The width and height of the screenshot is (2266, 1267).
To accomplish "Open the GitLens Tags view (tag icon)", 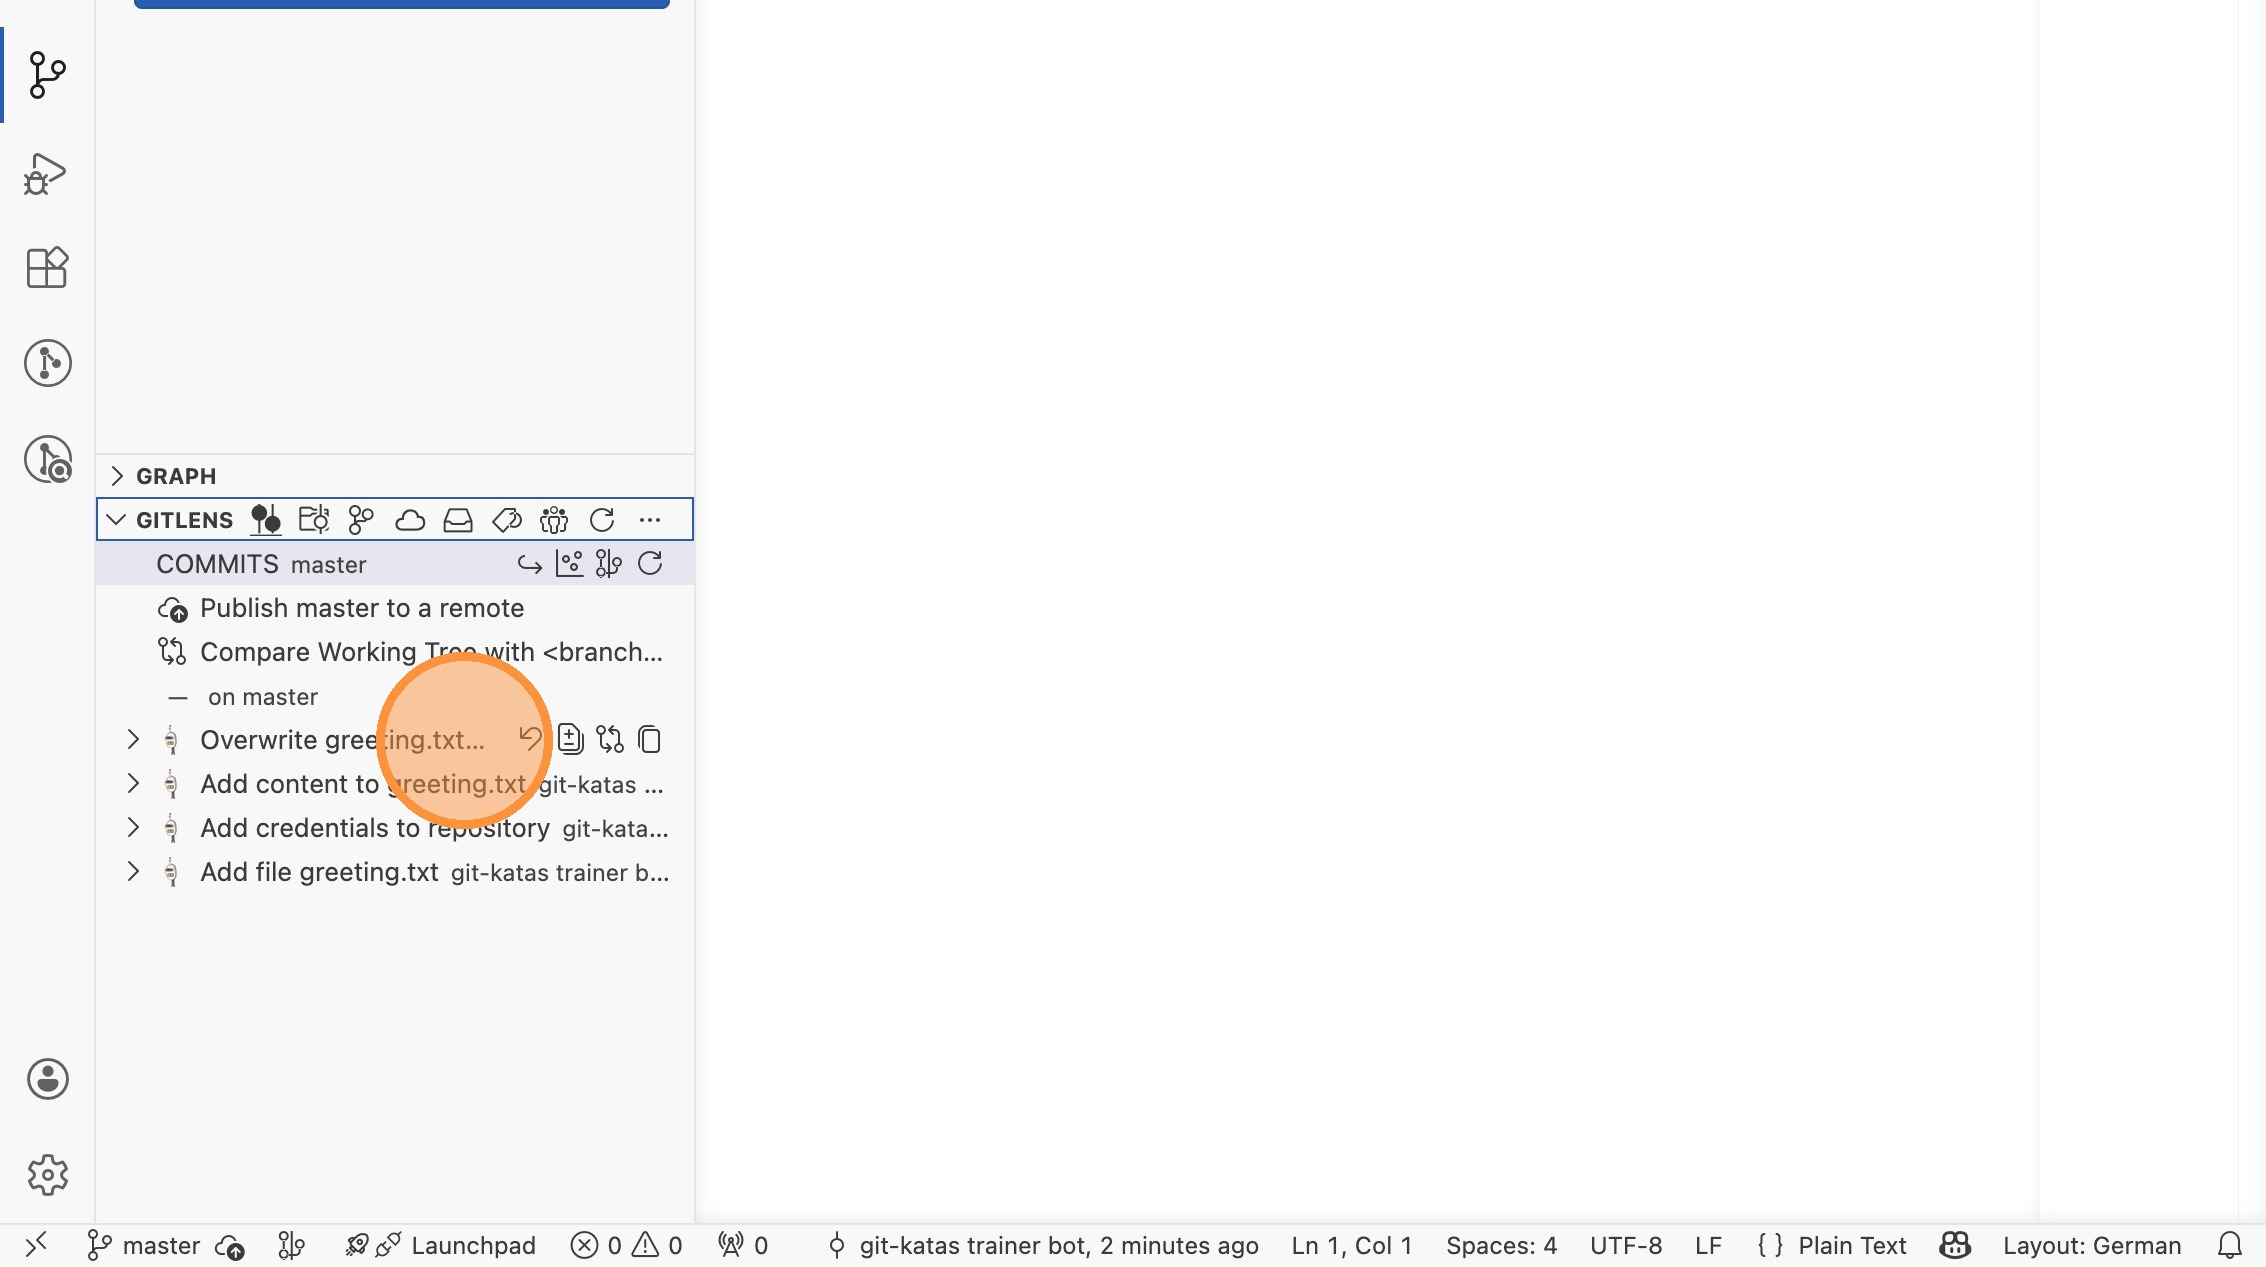I will click(x=507, y=520).
